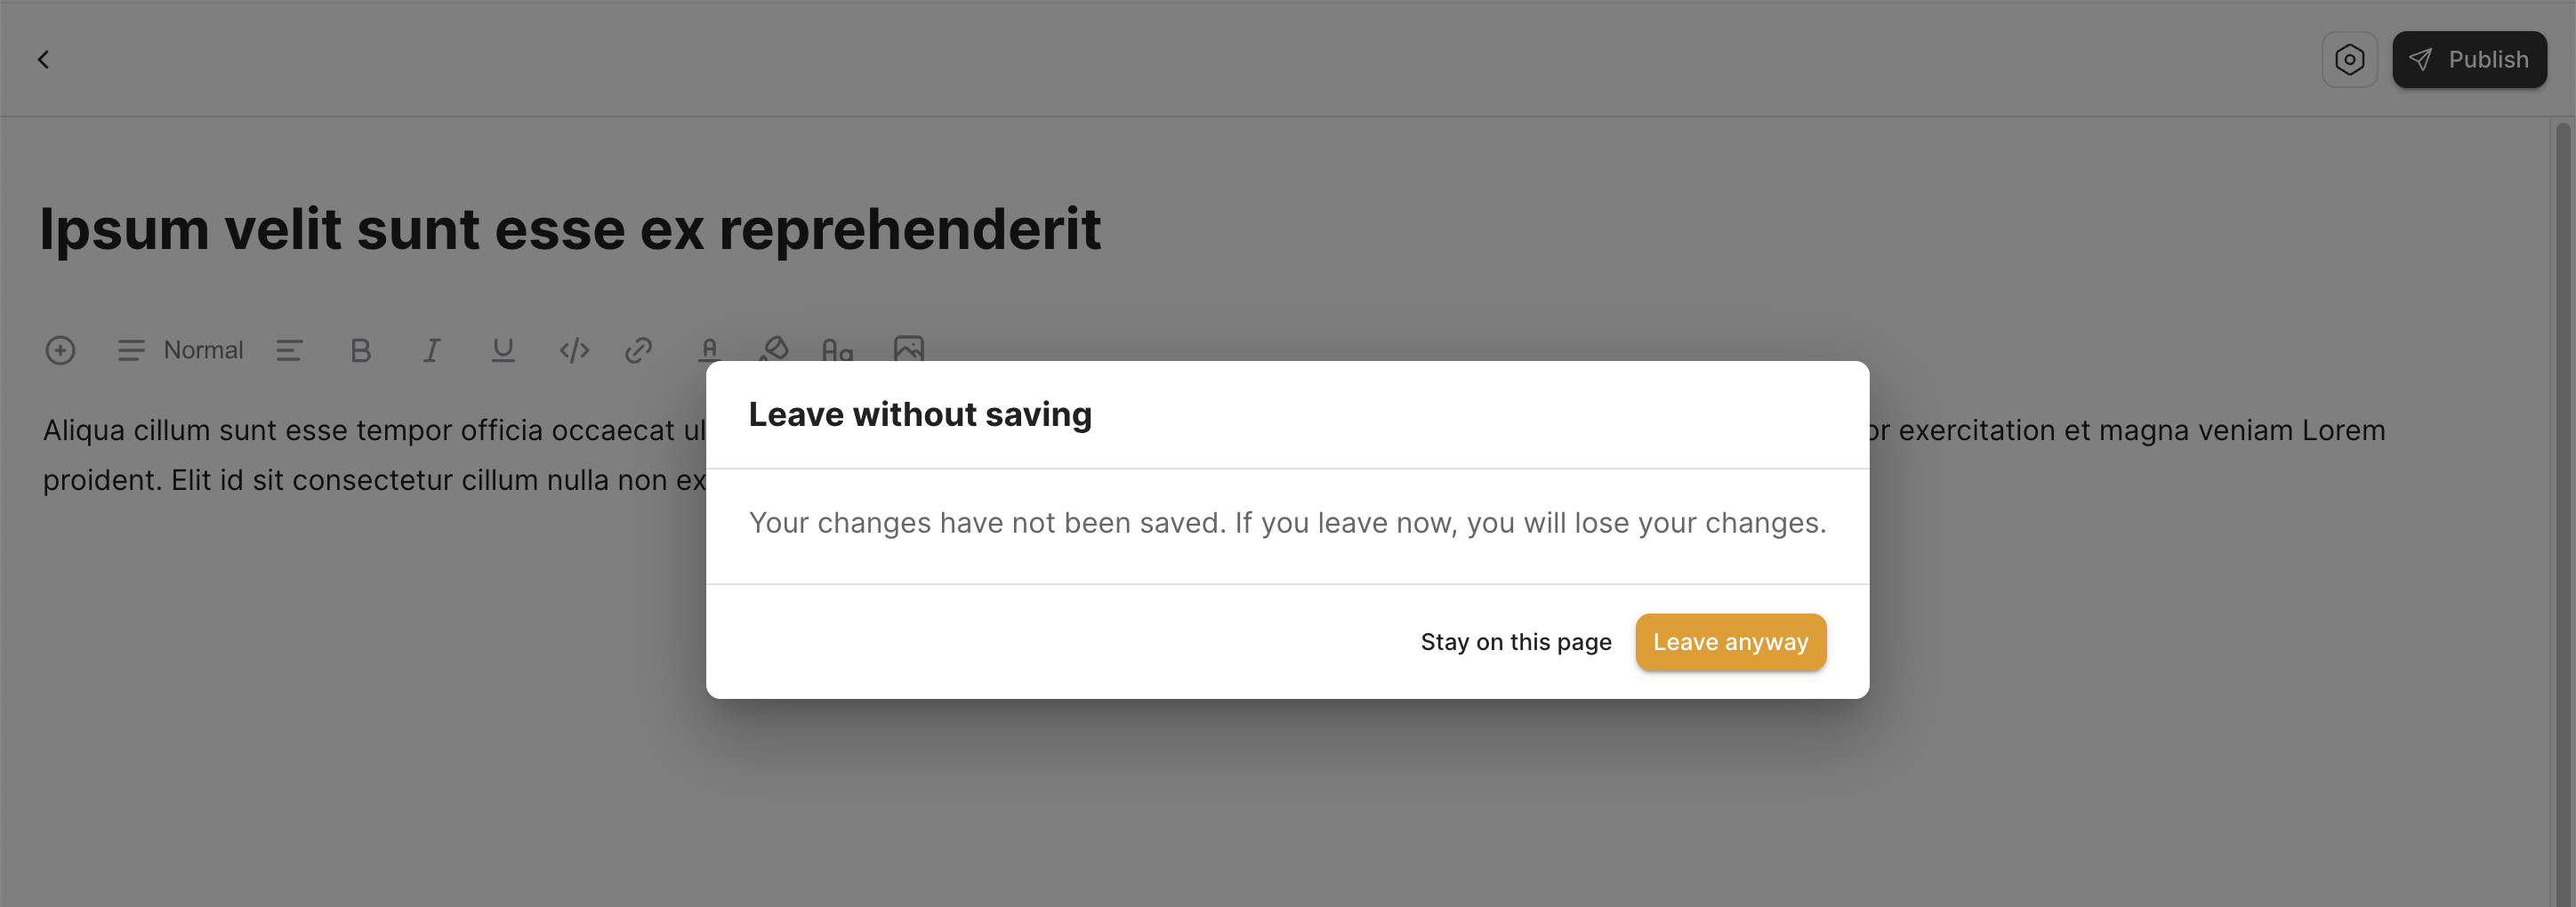Image resolution: width=2576 pixels, height=907 pixels.
Task: Open the Normal text style dropdown
Action: coord(181,350)
